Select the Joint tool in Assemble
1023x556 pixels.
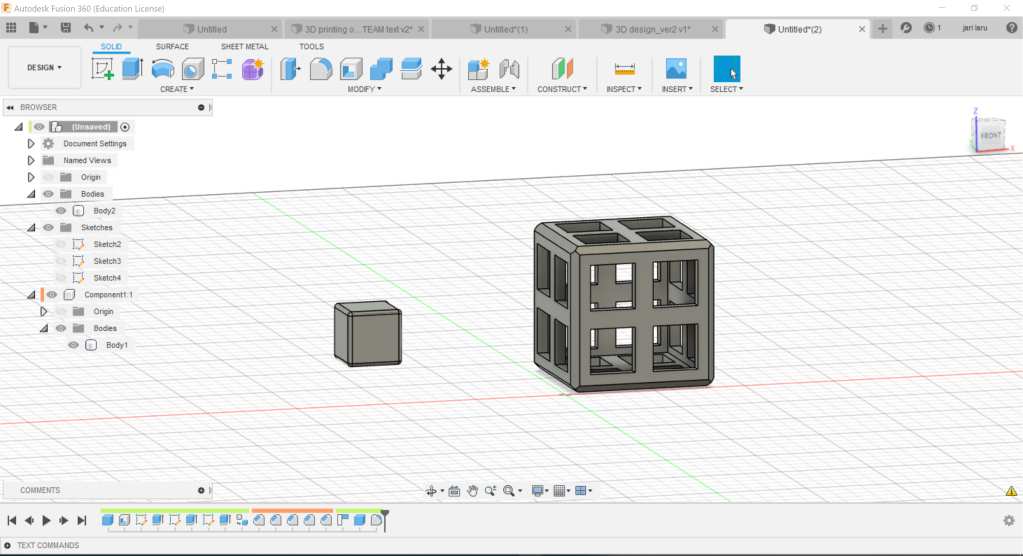point(509,69)
